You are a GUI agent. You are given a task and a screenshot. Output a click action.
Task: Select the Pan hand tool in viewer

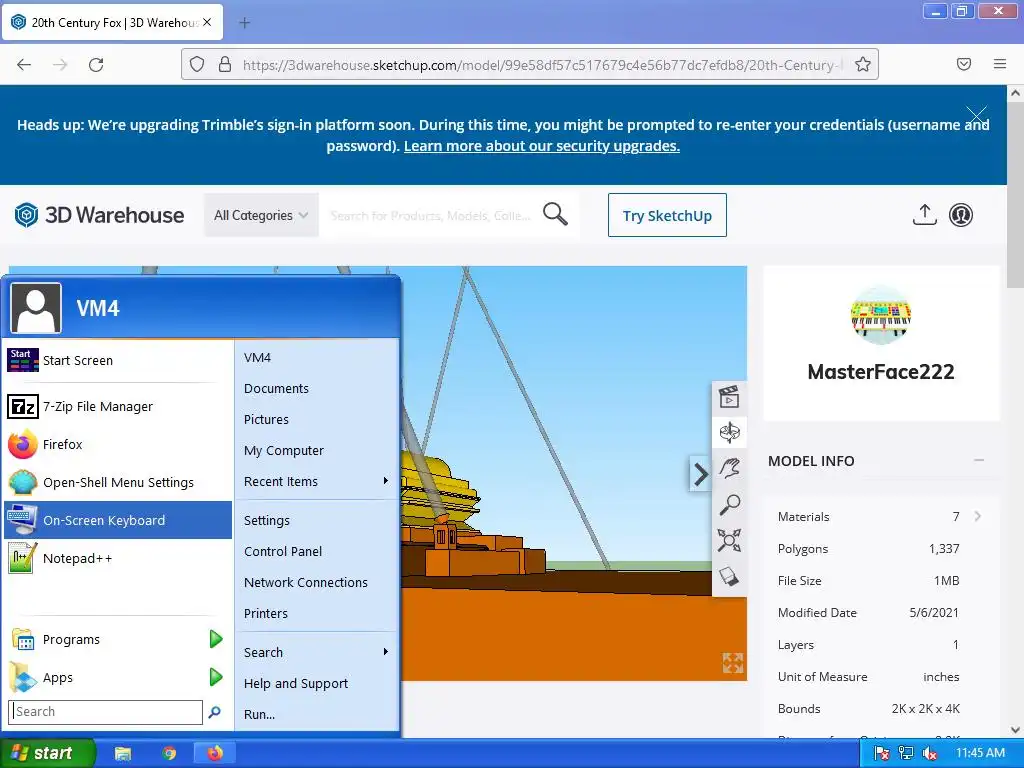point(729,468)
